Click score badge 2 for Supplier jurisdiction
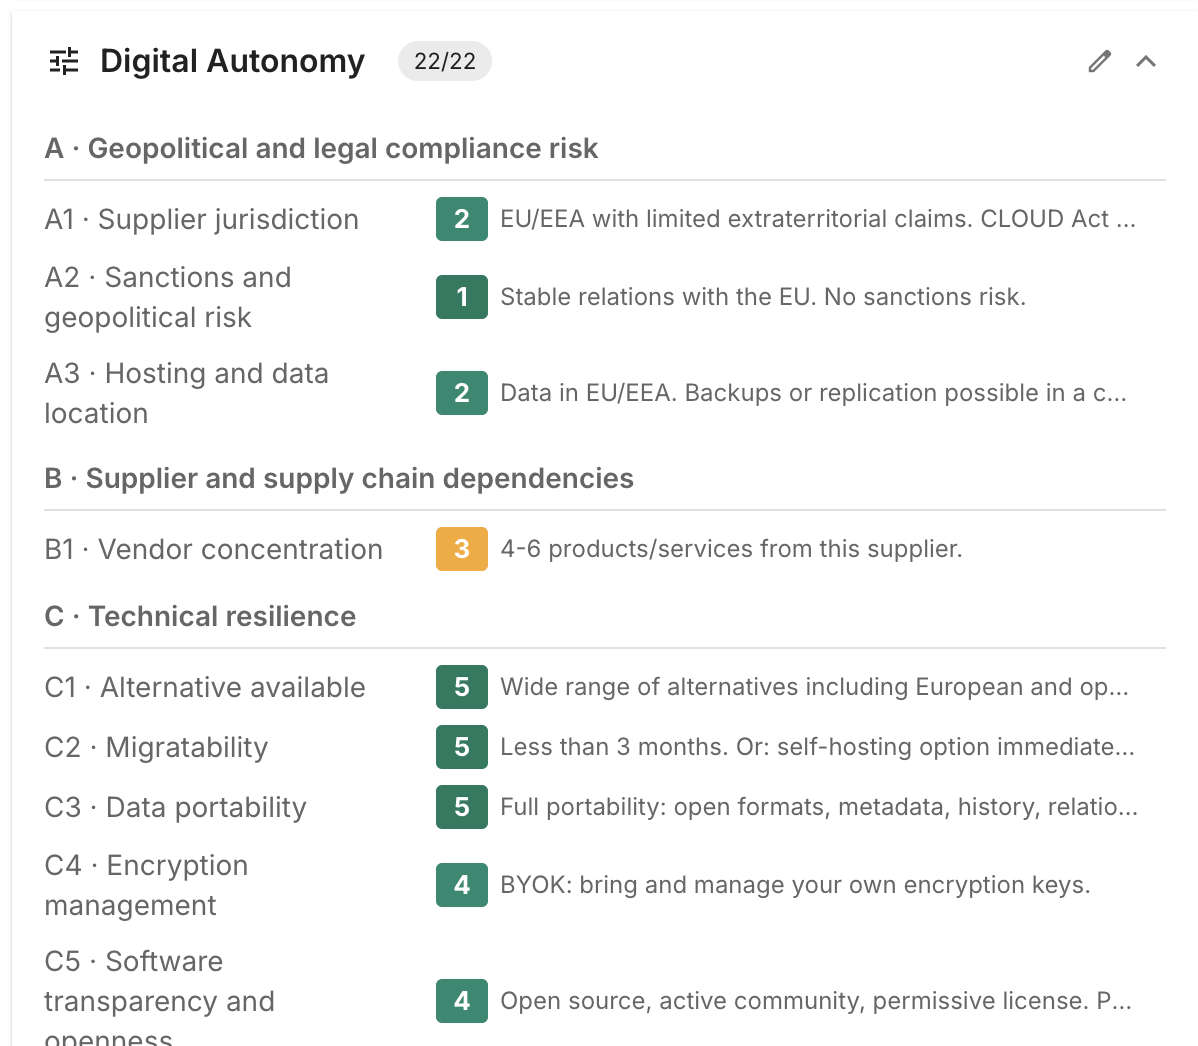 461,219
